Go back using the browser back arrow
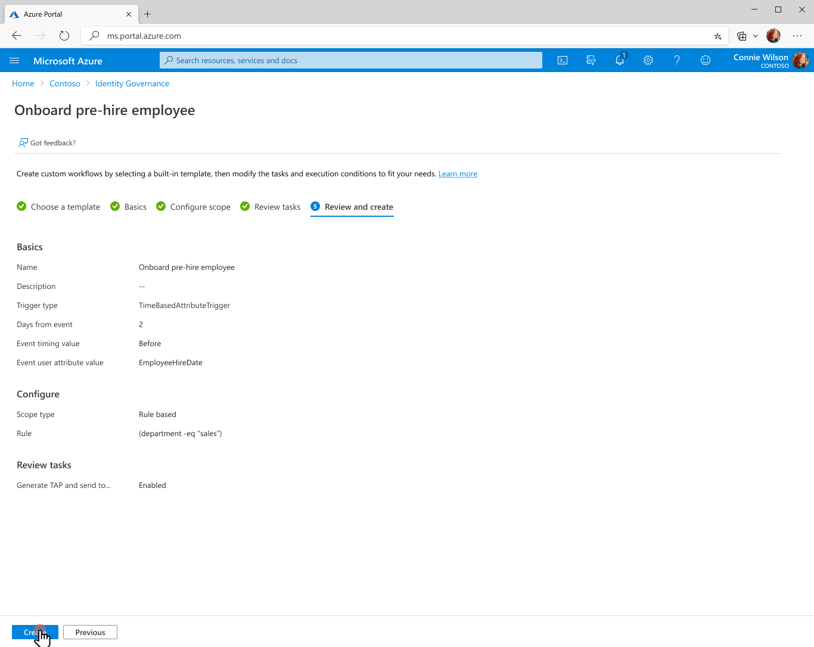Screen dimensions: 814x647 pos(16,35)
